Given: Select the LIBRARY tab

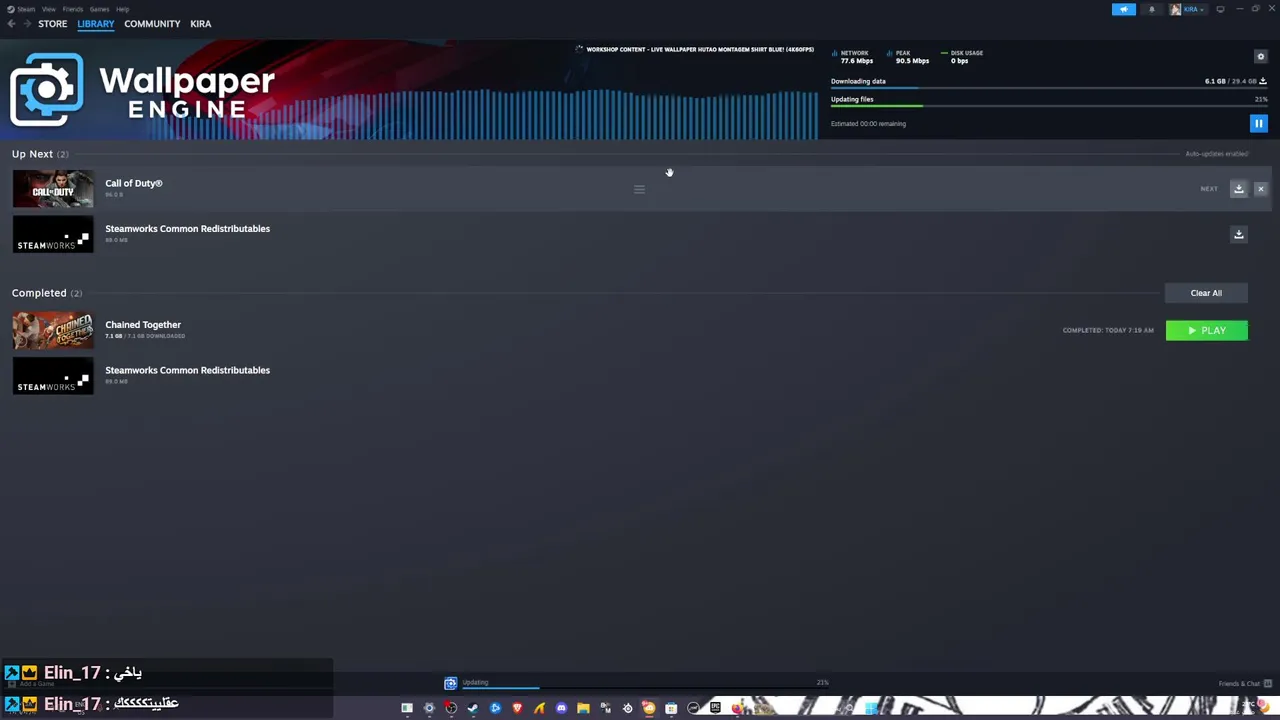Looking at the screenshot, I should (96, 24).
